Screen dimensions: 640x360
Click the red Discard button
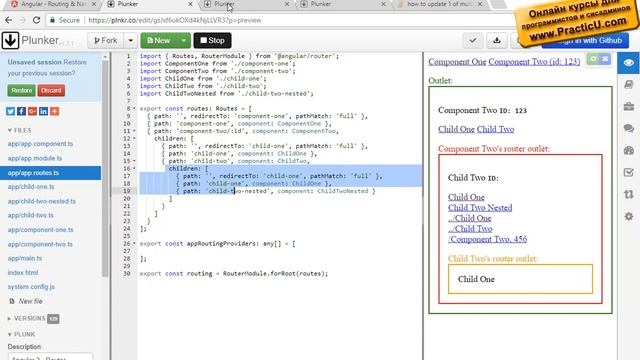point(51,90)
